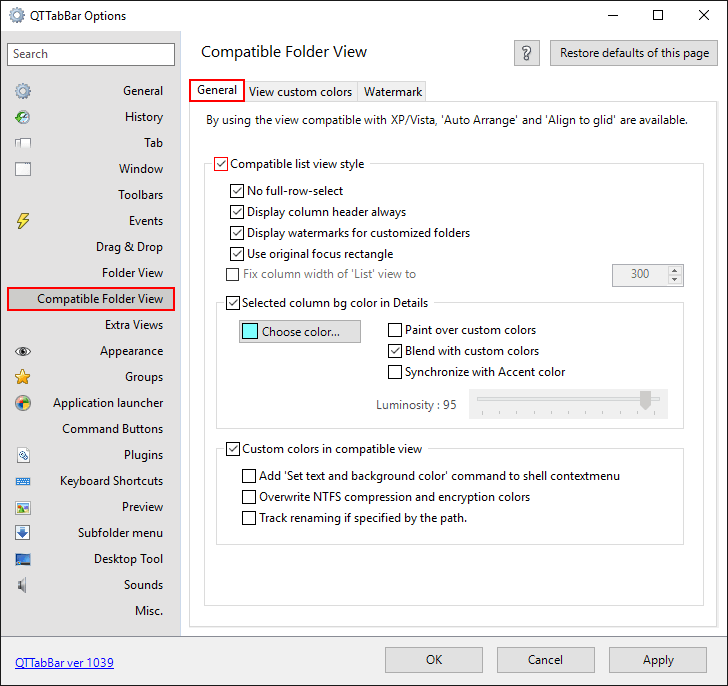Toggle Selected column bg color in Details
Image resolution: width=728 pixels, height=686 pixels.
pos(233,303)
